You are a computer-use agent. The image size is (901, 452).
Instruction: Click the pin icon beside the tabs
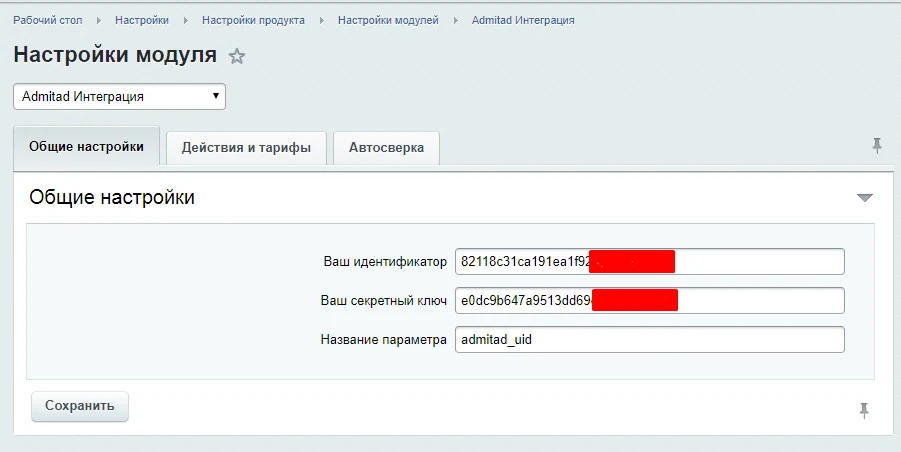click(x=876, y=146)
